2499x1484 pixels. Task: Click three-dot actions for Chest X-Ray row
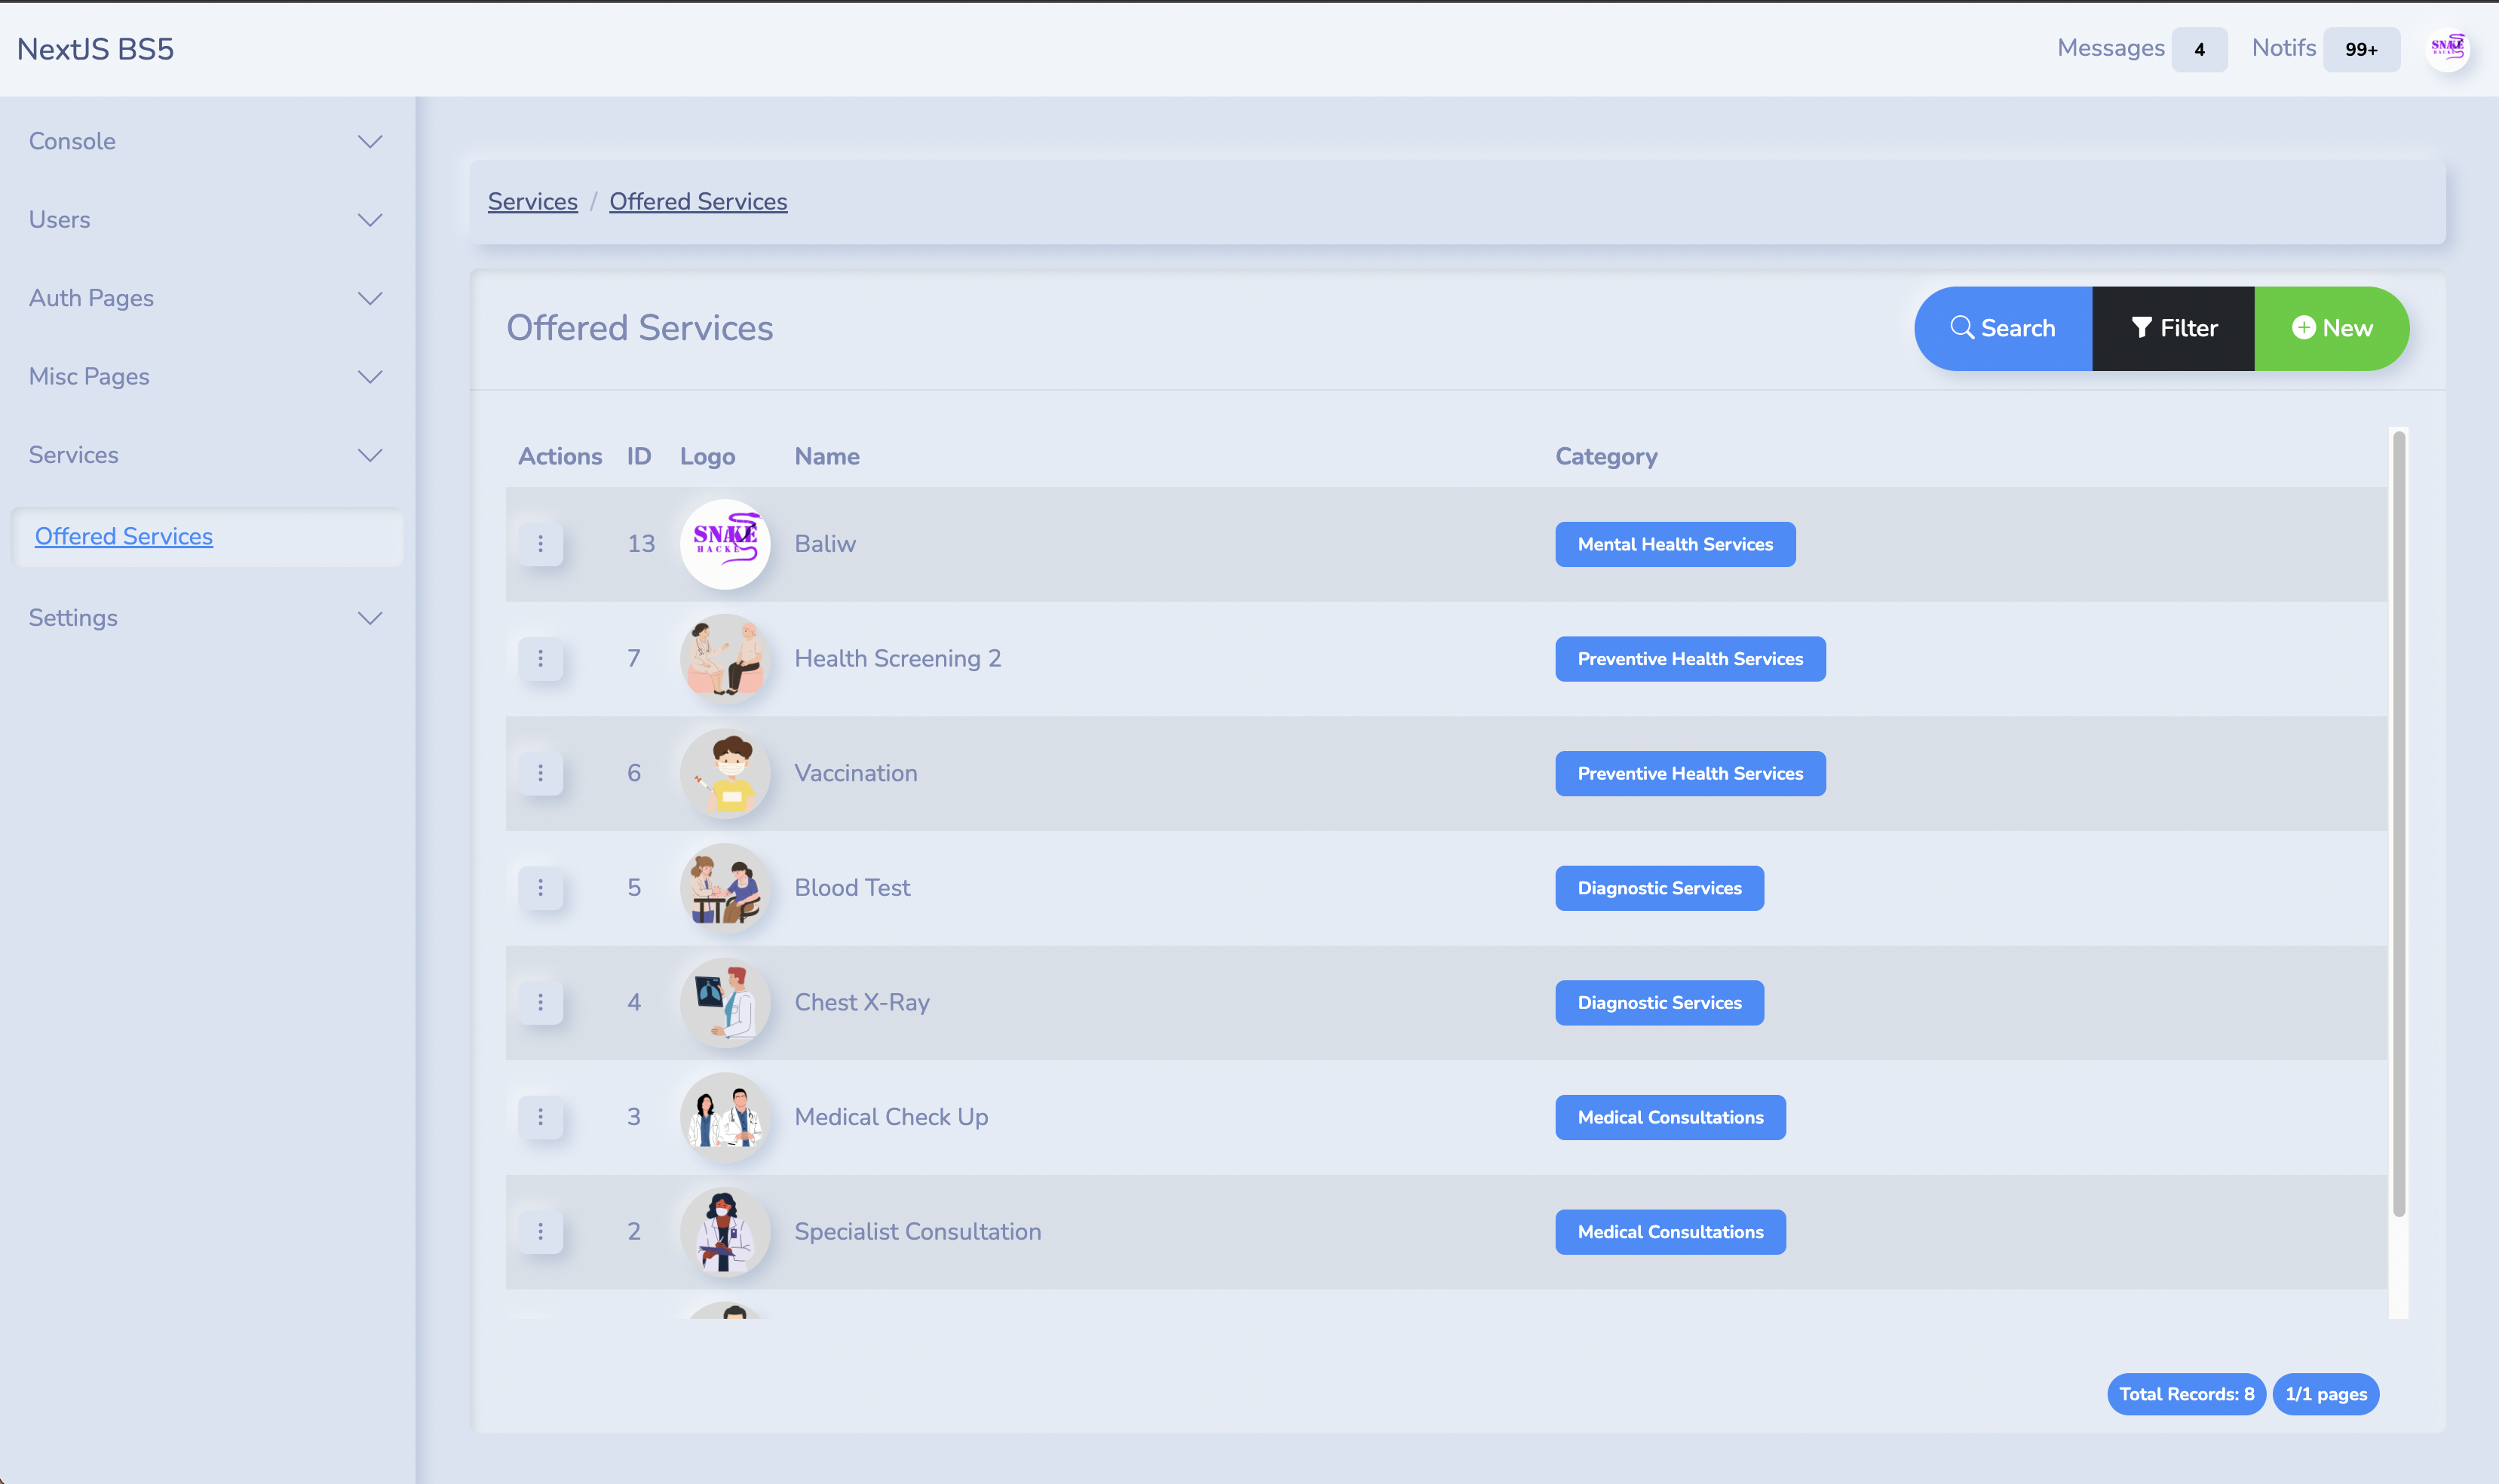click(540, 1003)
